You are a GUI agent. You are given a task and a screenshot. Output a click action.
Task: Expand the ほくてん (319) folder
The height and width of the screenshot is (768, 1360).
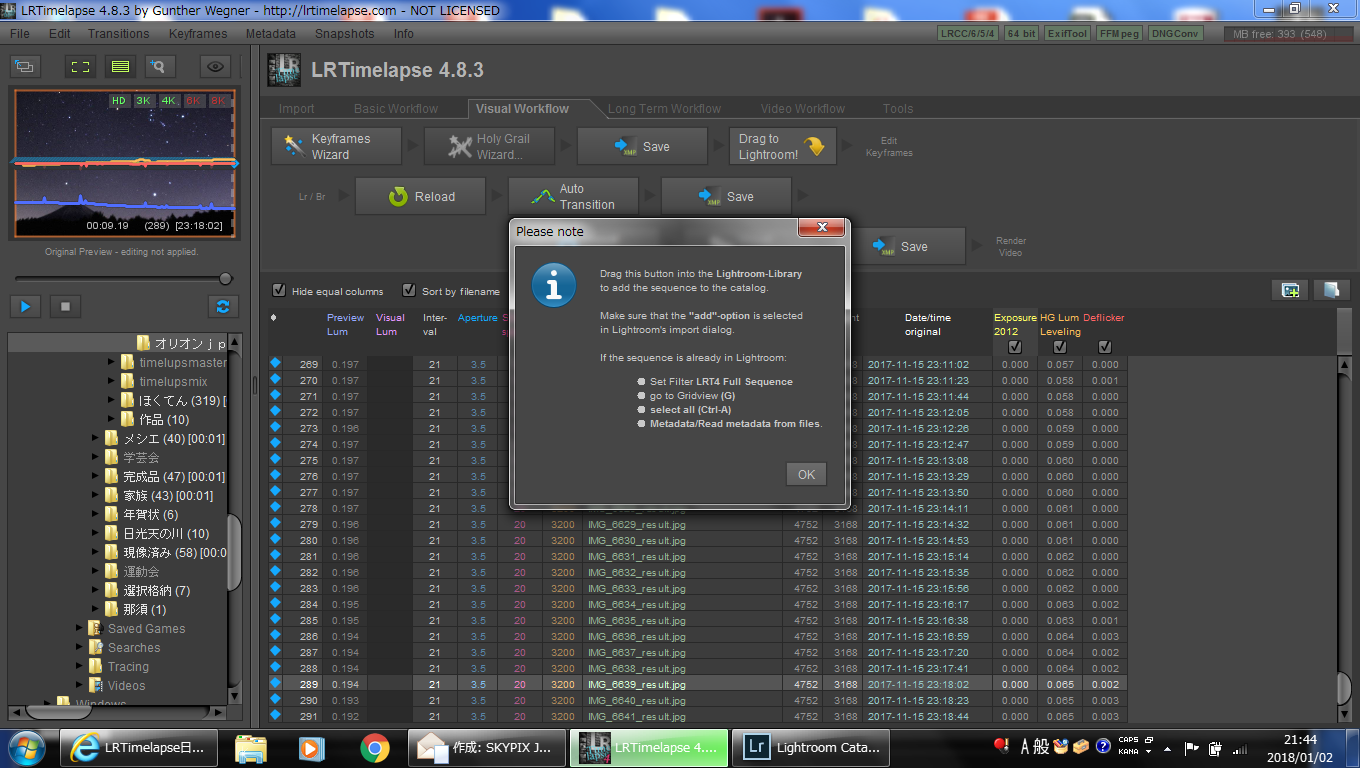[112, 400]
